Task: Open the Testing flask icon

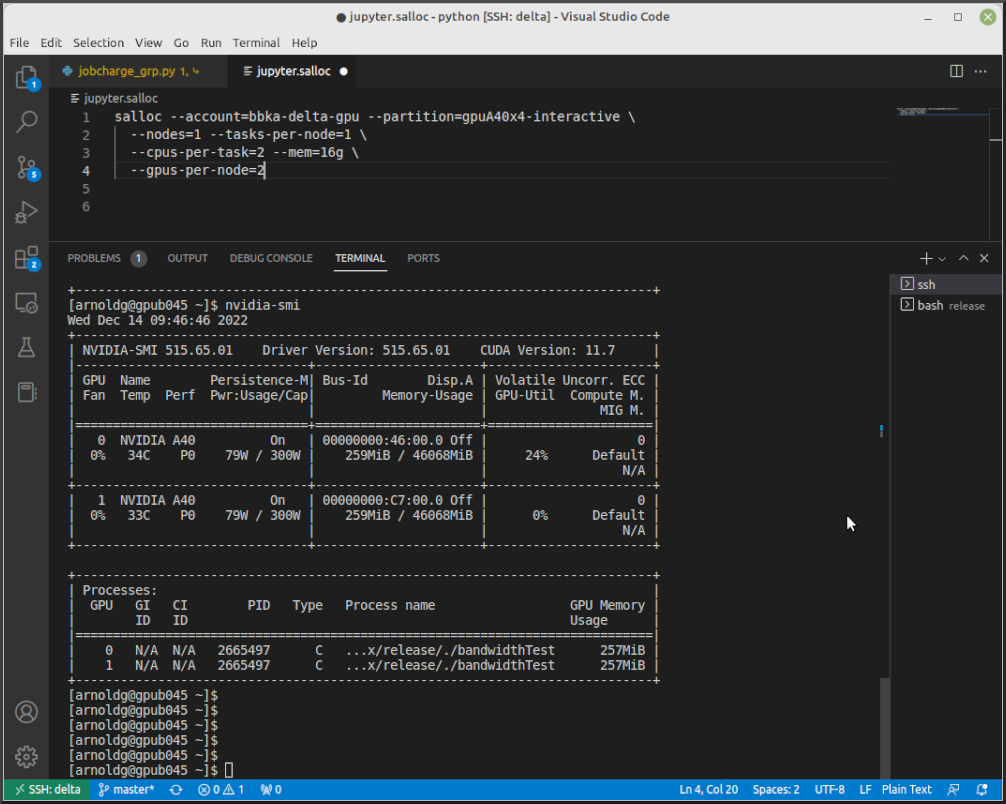Action: (x=26, y=347)
